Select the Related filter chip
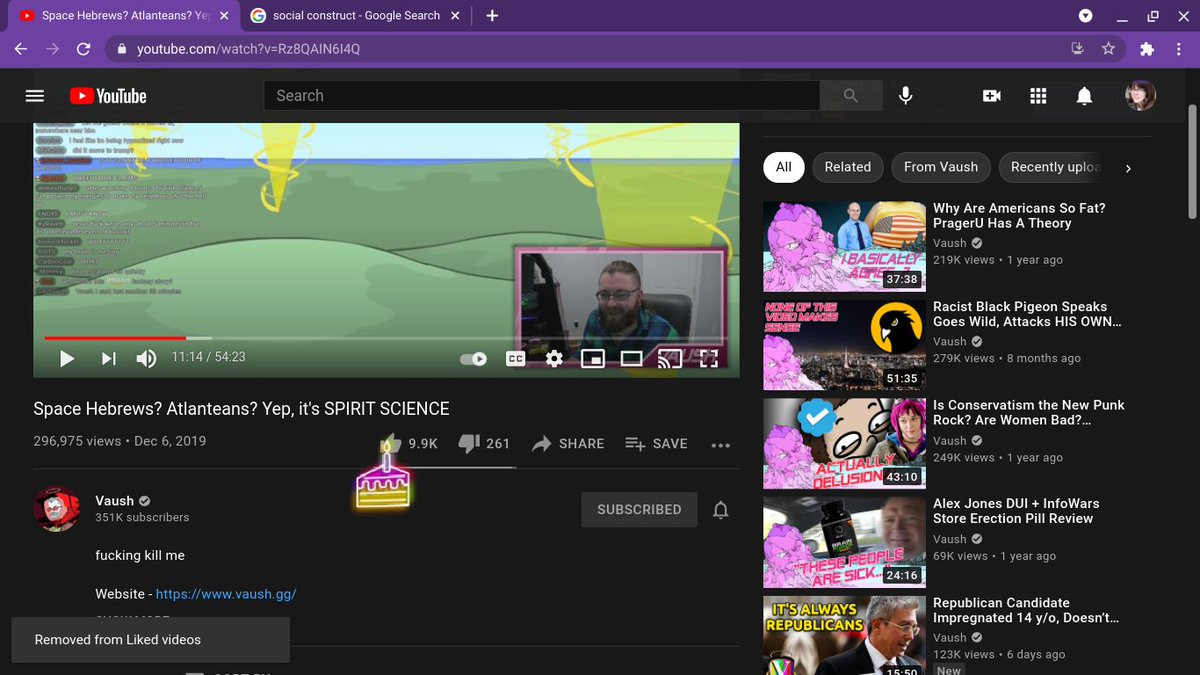Viewport: 1200px width, 675px height. click(848, 167)
